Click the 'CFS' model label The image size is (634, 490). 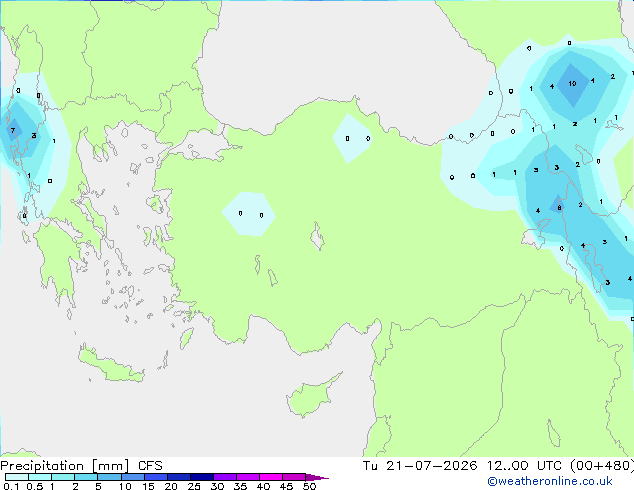[150, 466]
